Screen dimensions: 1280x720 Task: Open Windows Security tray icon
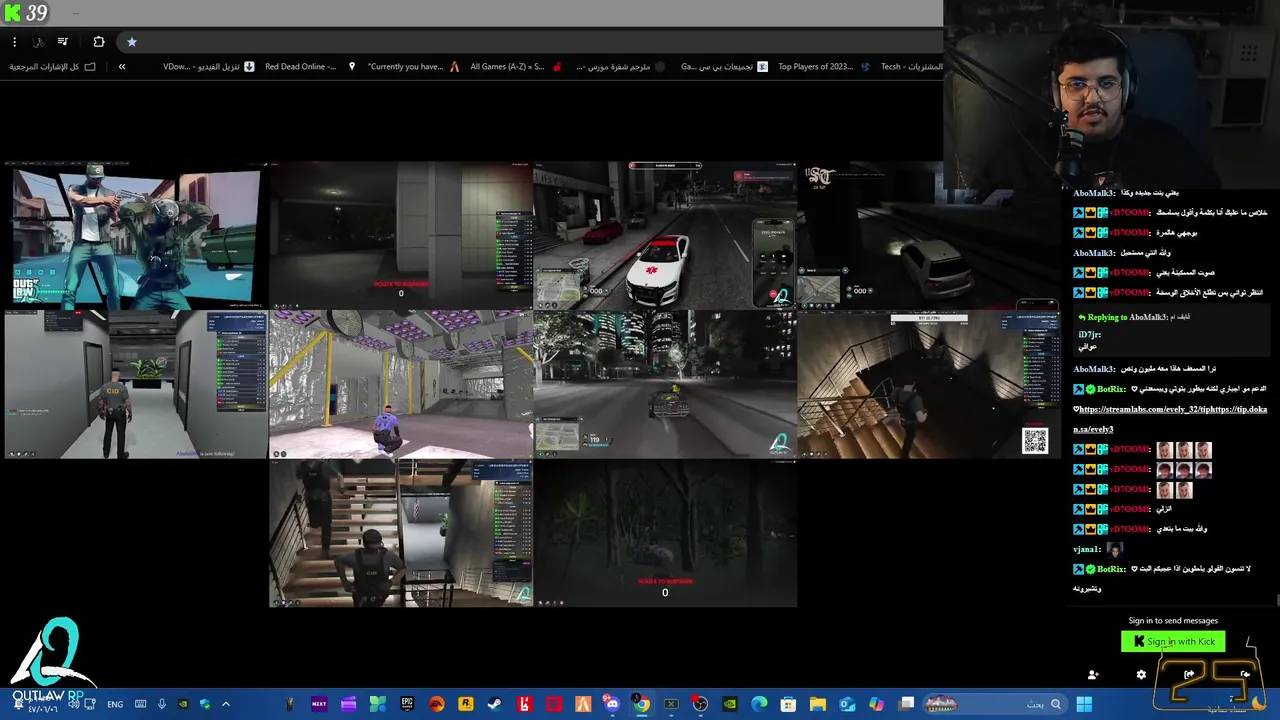tap(205, 704)
